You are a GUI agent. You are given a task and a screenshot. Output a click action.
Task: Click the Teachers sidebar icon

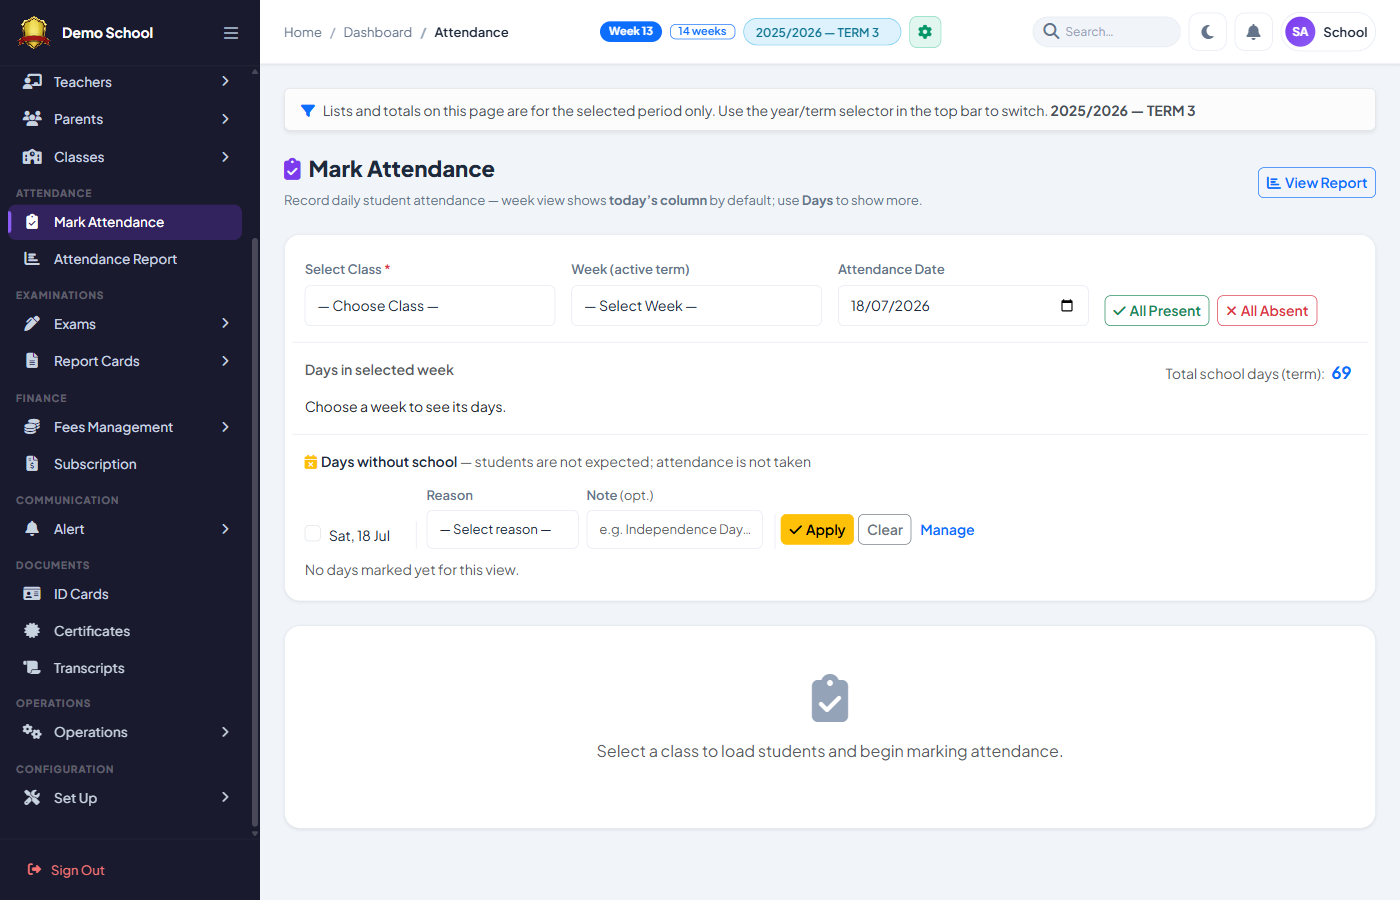pos(33,82)
